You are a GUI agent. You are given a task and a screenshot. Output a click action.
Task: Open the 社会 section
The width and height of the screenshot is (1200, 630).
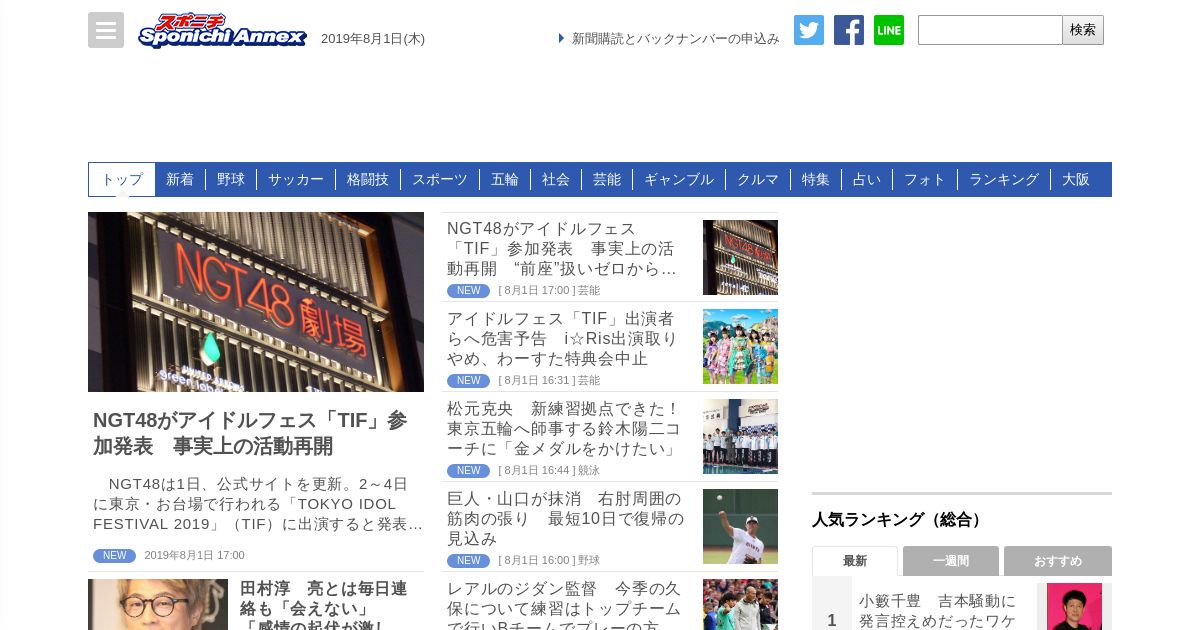coord(556,179)
